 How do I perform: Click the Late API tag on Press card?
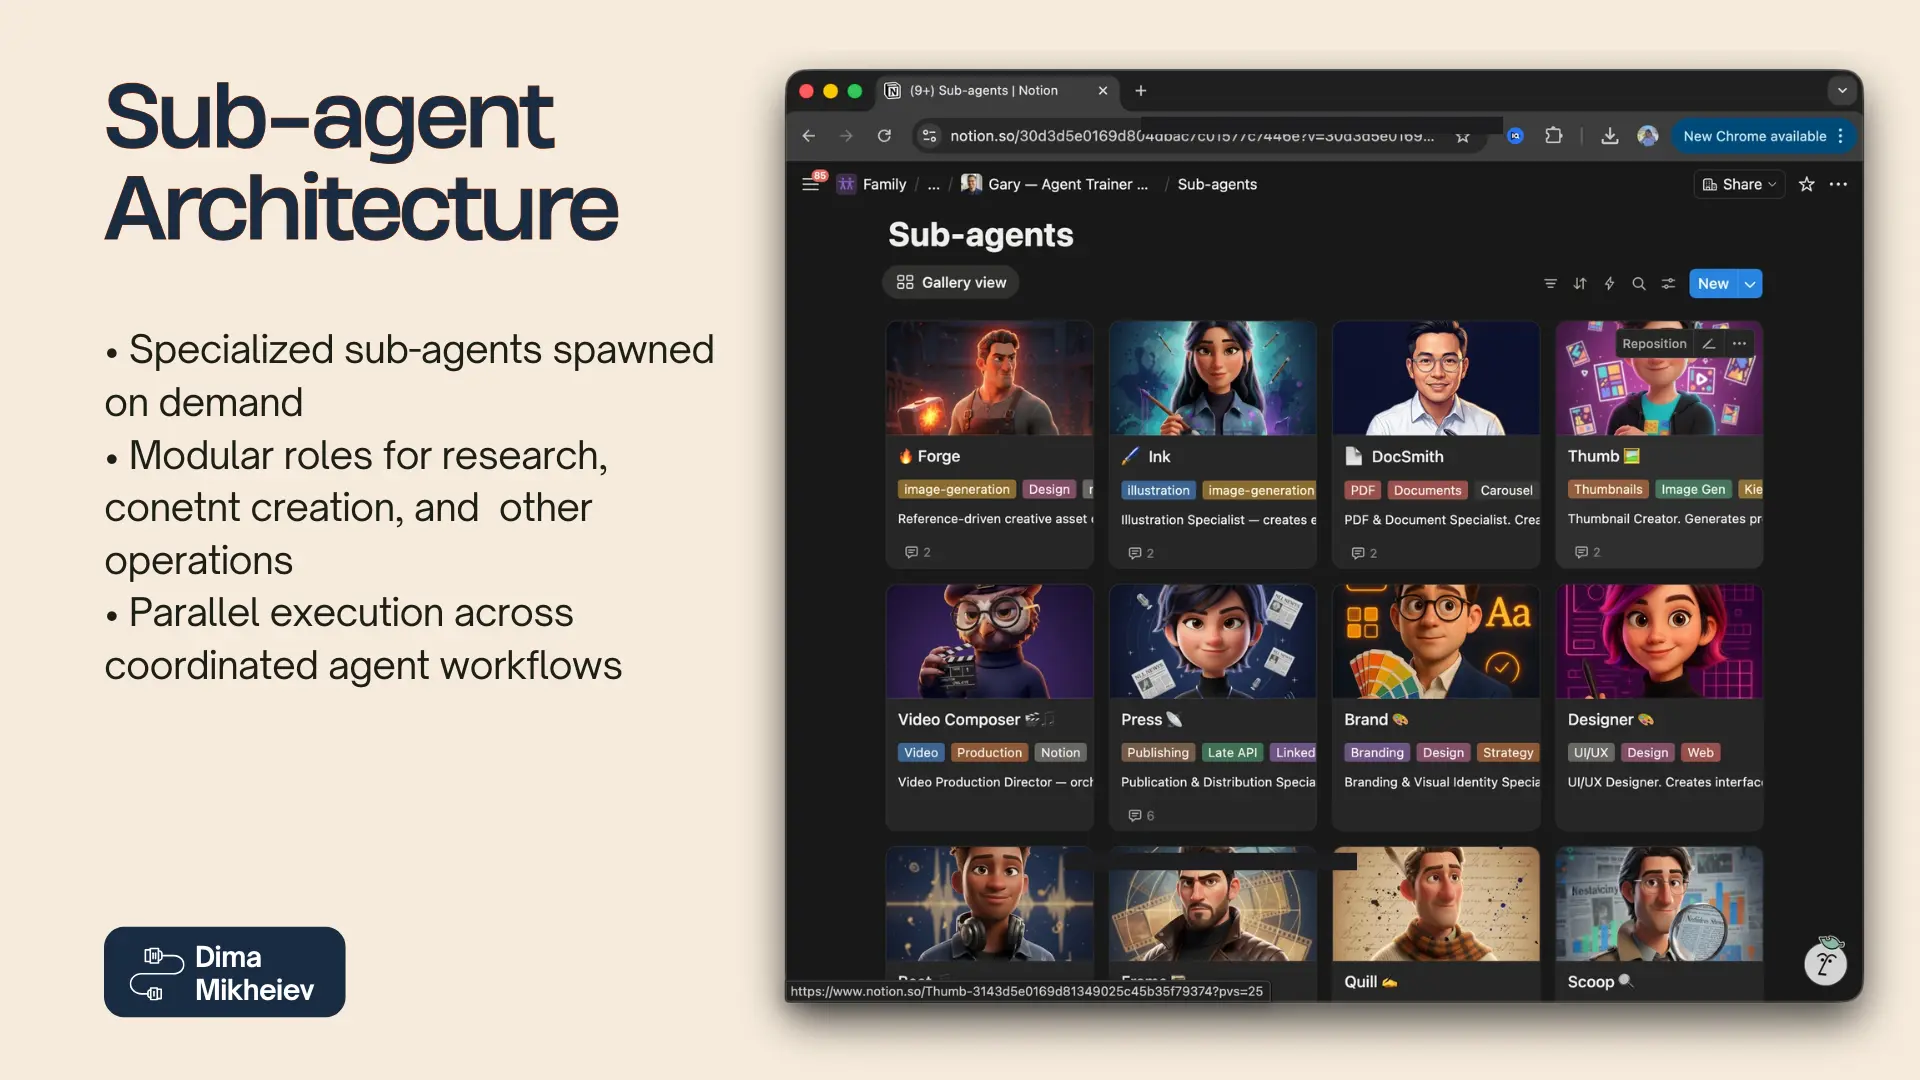coord(1232,752)
